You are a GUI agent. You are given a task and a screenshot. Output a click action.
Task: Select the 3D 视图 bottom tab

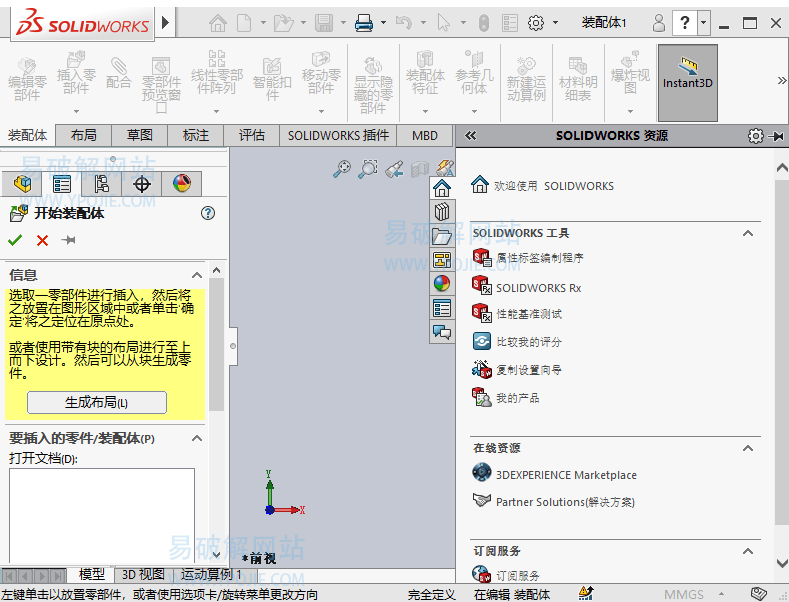tap(143, 574)
